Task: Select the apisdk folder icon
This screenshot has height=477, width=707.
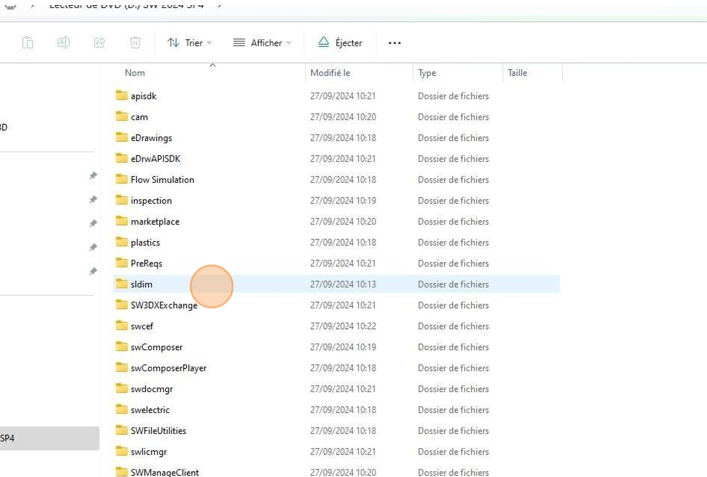Action: [121, 95]
